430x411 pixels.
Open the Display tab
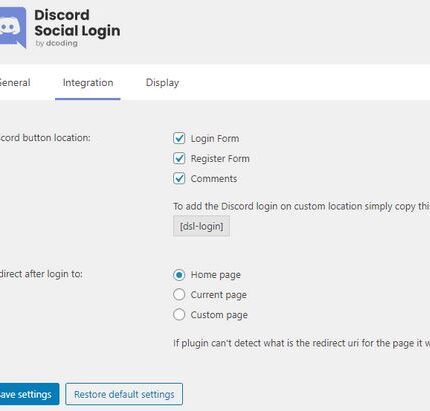pos(162,82)
